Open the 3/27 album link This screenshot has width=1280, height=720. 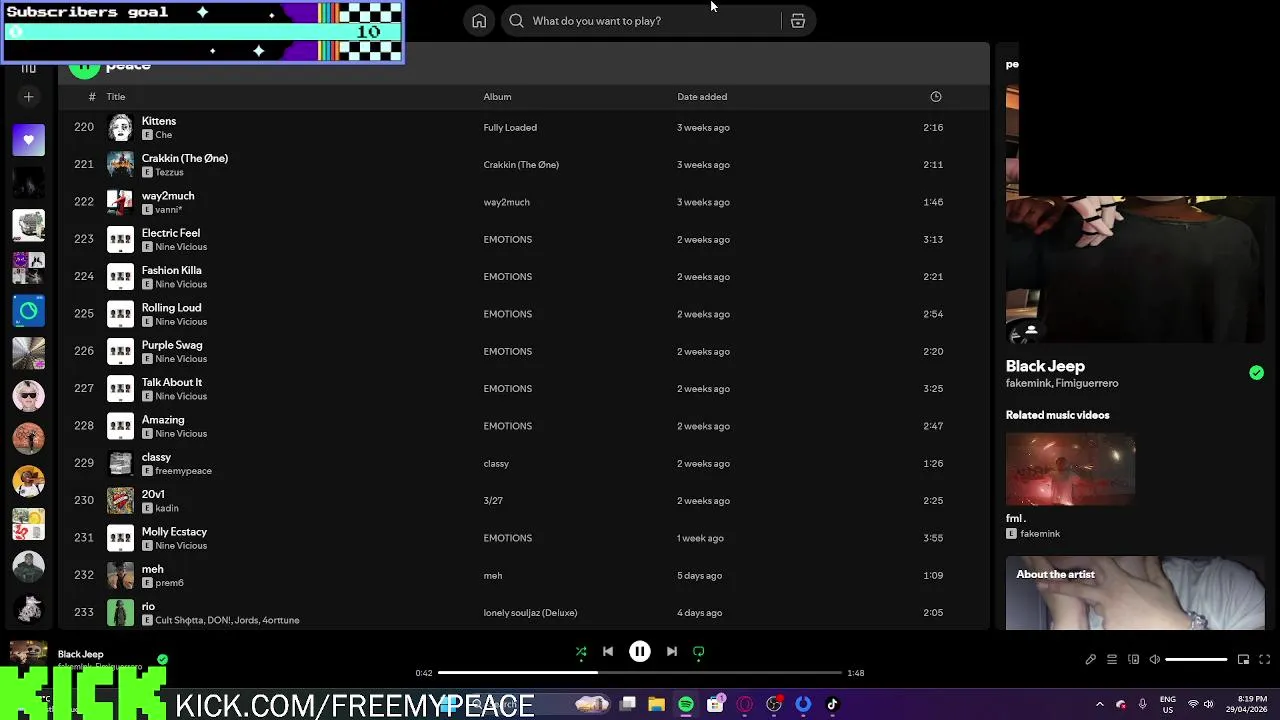pyautogui.click(x=493, y=501)
